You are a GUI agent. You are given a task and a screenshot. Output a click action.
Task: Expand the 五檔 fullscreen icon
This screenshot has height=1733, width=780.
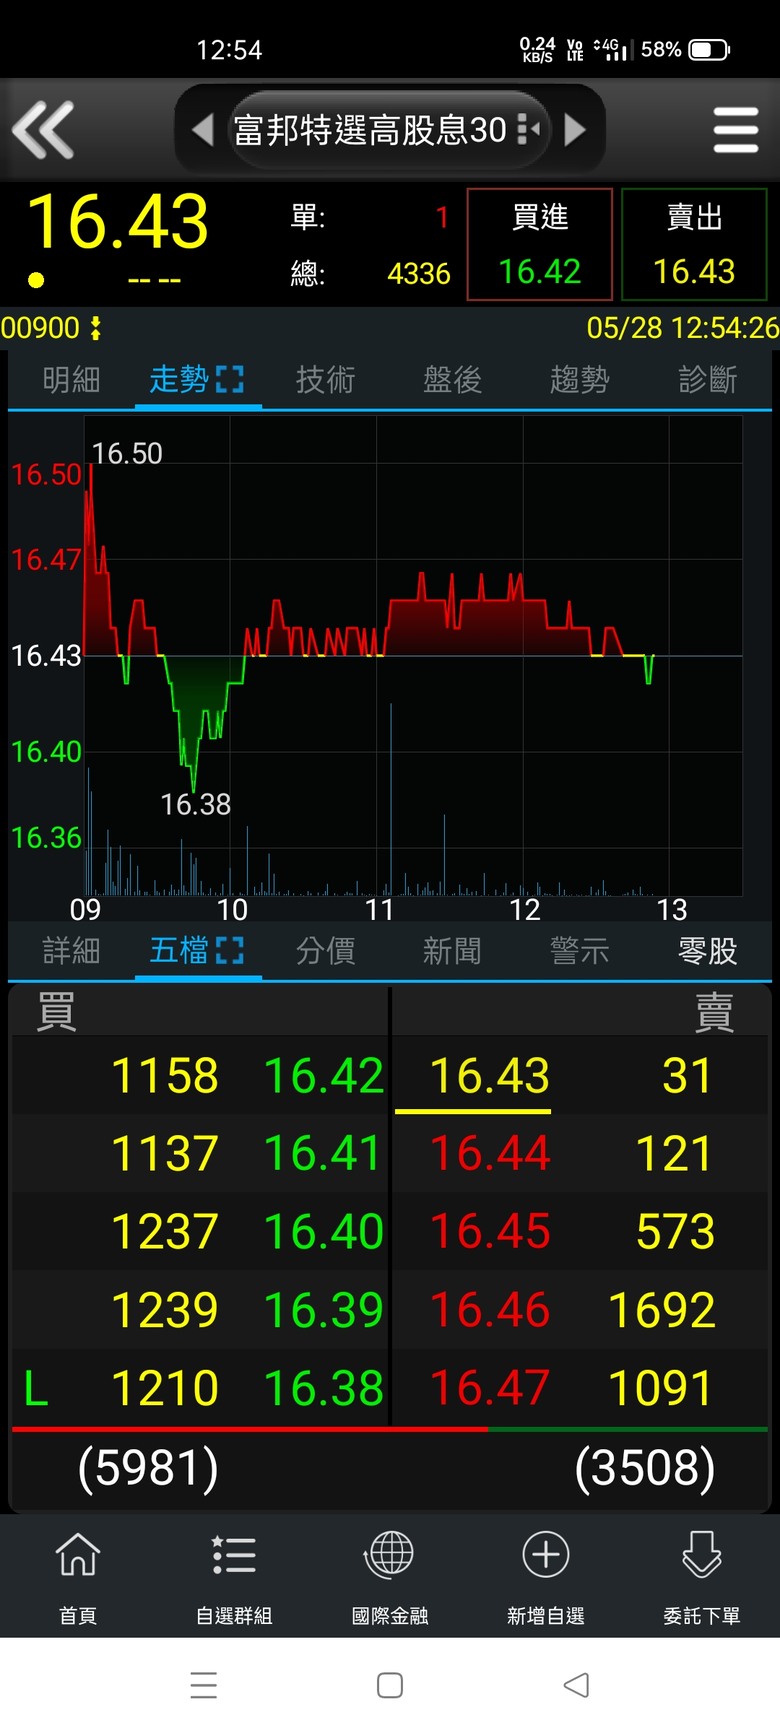[230, 951]
